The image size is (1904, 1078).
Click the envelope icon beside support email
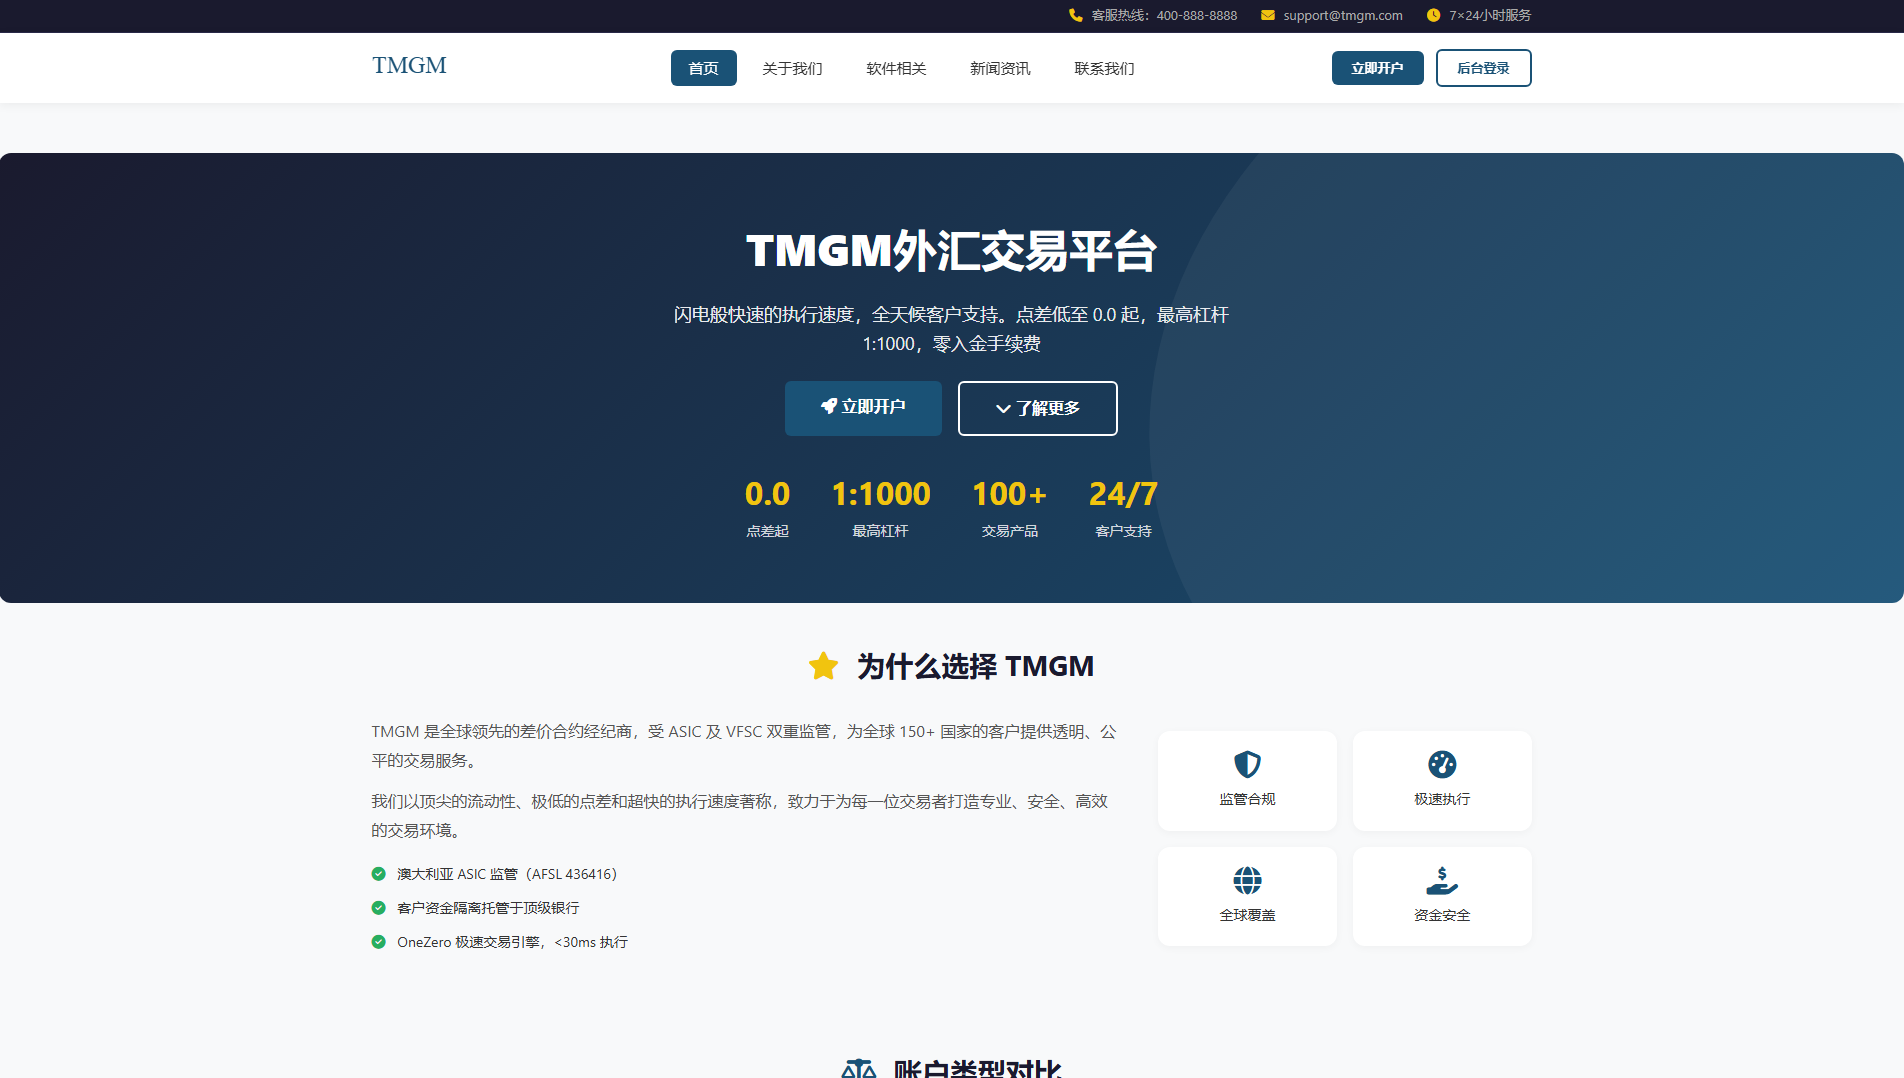(x=1267, y=15)
